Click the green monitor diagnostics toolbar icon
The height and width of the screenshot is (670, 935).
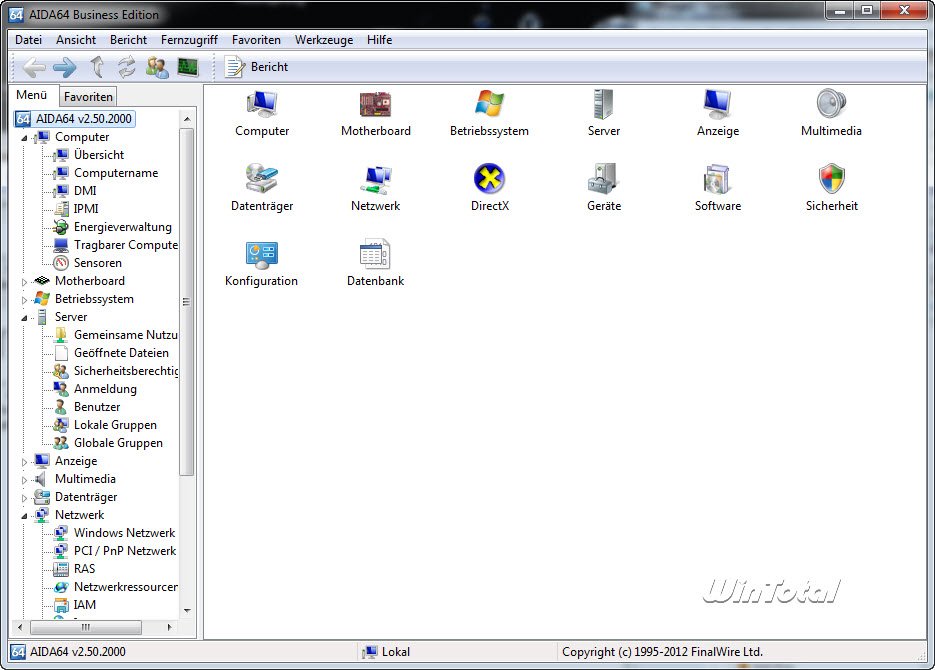click(x=188, y=67)
